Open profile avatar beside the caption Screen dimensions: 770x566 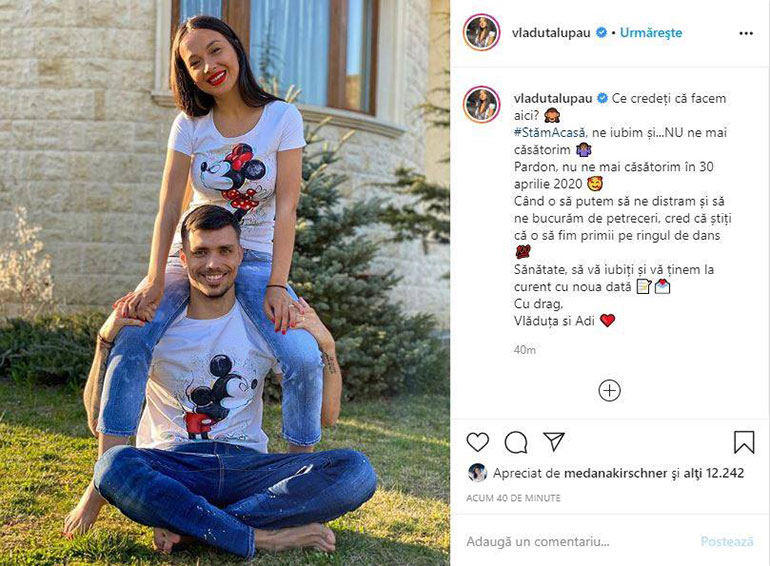point(481,105)
